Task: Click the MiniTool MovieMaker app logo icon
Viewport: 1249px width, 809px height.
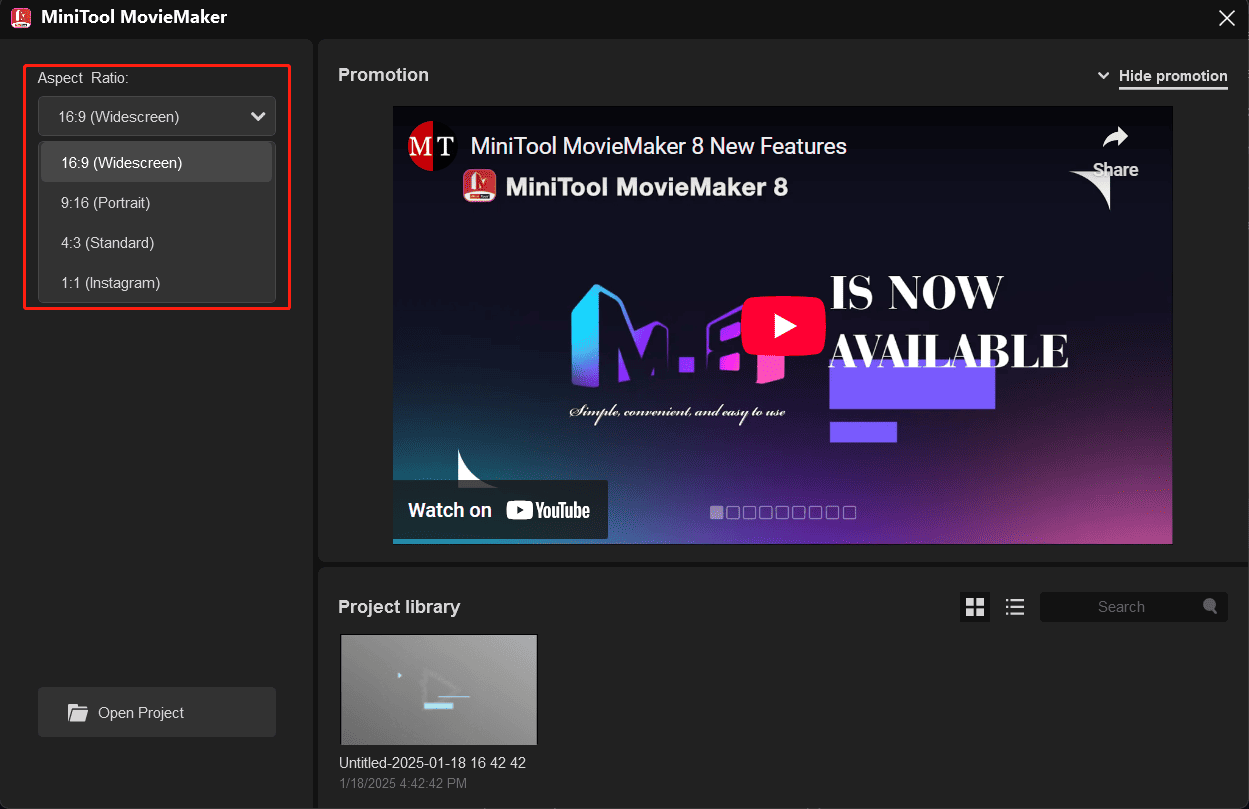Action: click(20, 17)
